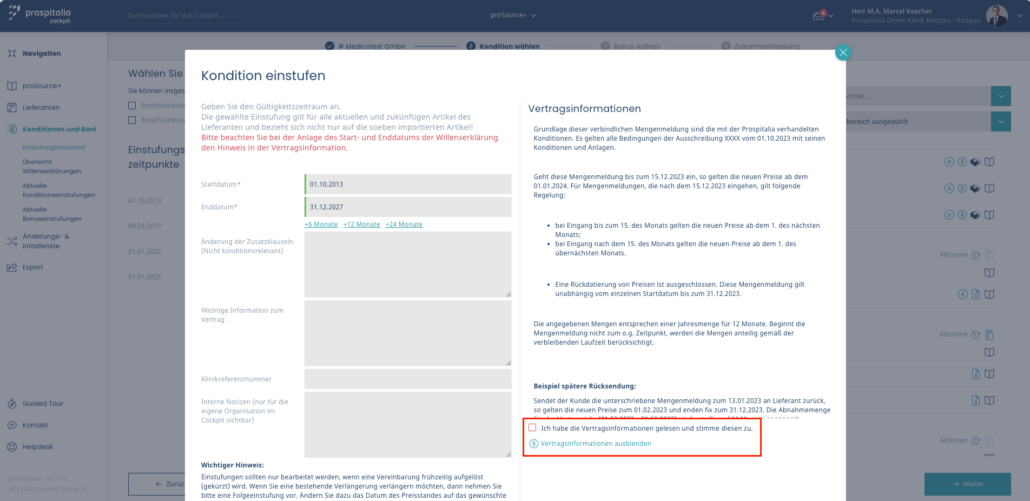Click the Klinikreferenznummer input field

pos(408,379)
